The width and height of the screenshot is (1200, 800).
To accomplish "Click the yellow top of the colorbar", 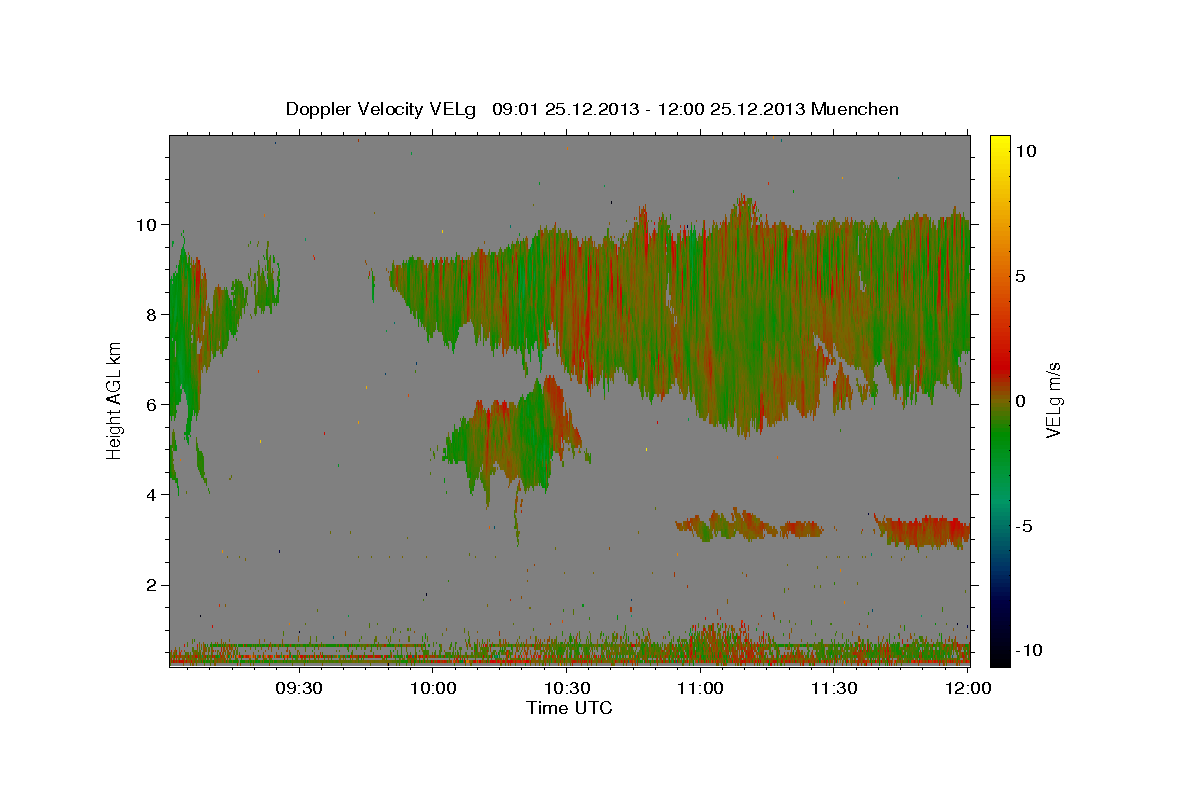I will (x=1000, y=145).
